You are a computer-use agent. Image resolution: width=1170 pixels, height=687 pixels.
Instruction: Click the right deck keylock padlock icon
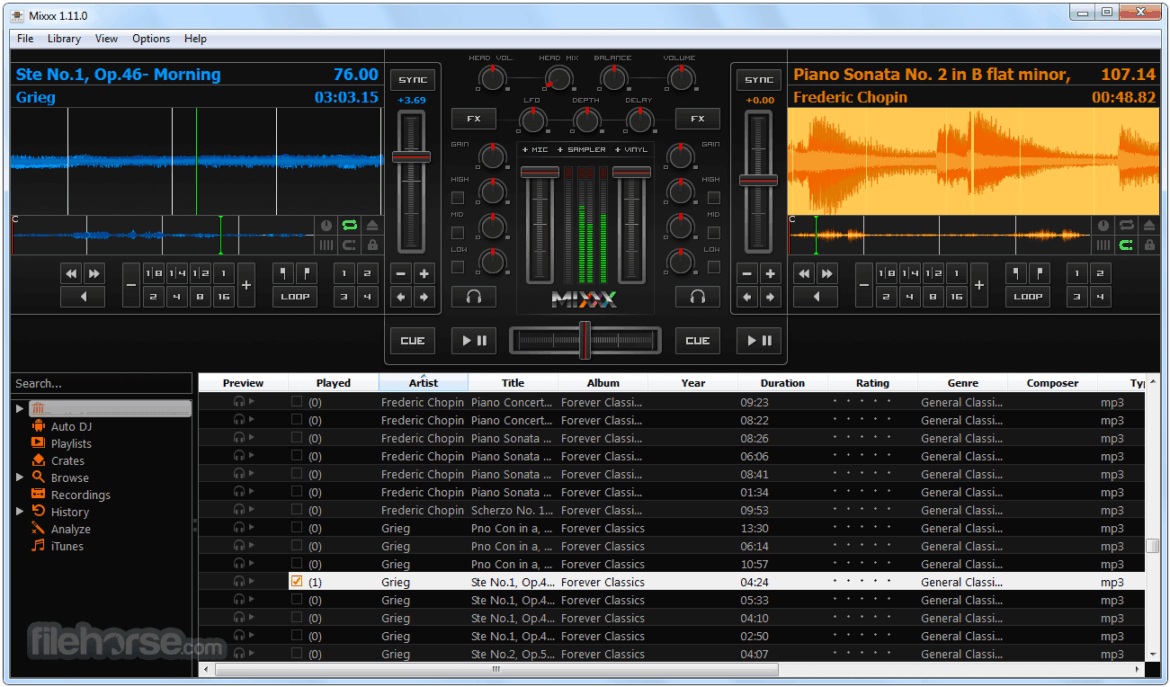(x=1149, y=245)
